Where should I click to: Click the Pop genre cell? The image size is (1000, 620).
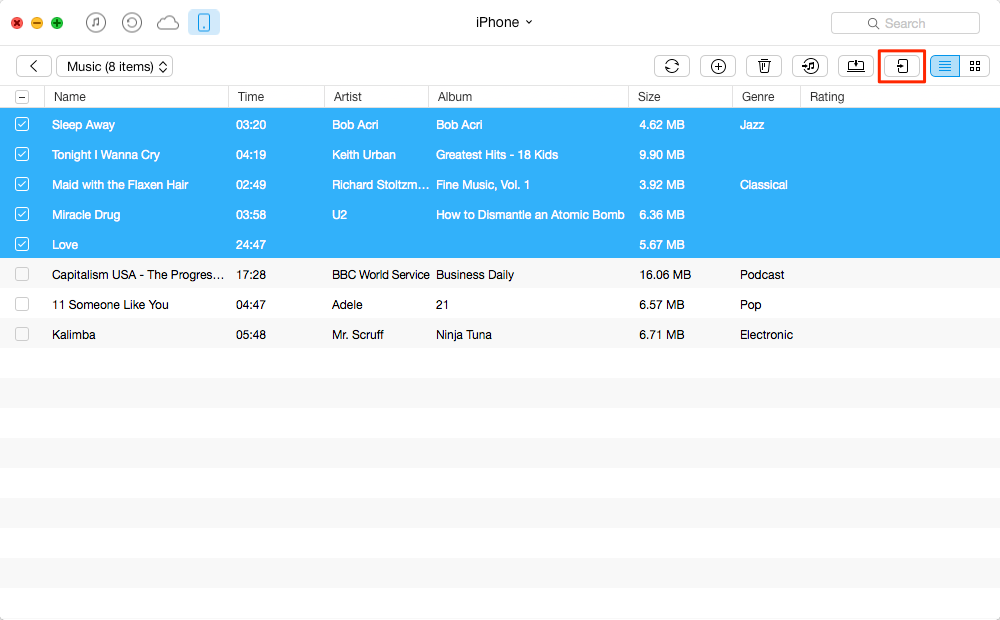[751, 305]
